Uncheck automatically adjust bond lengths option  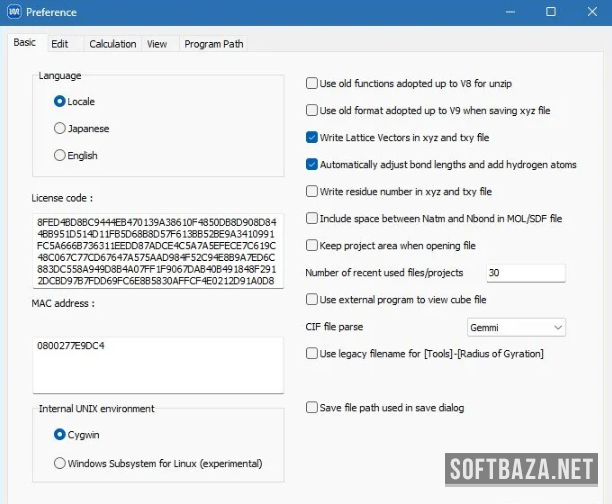(x=312, y=164)
